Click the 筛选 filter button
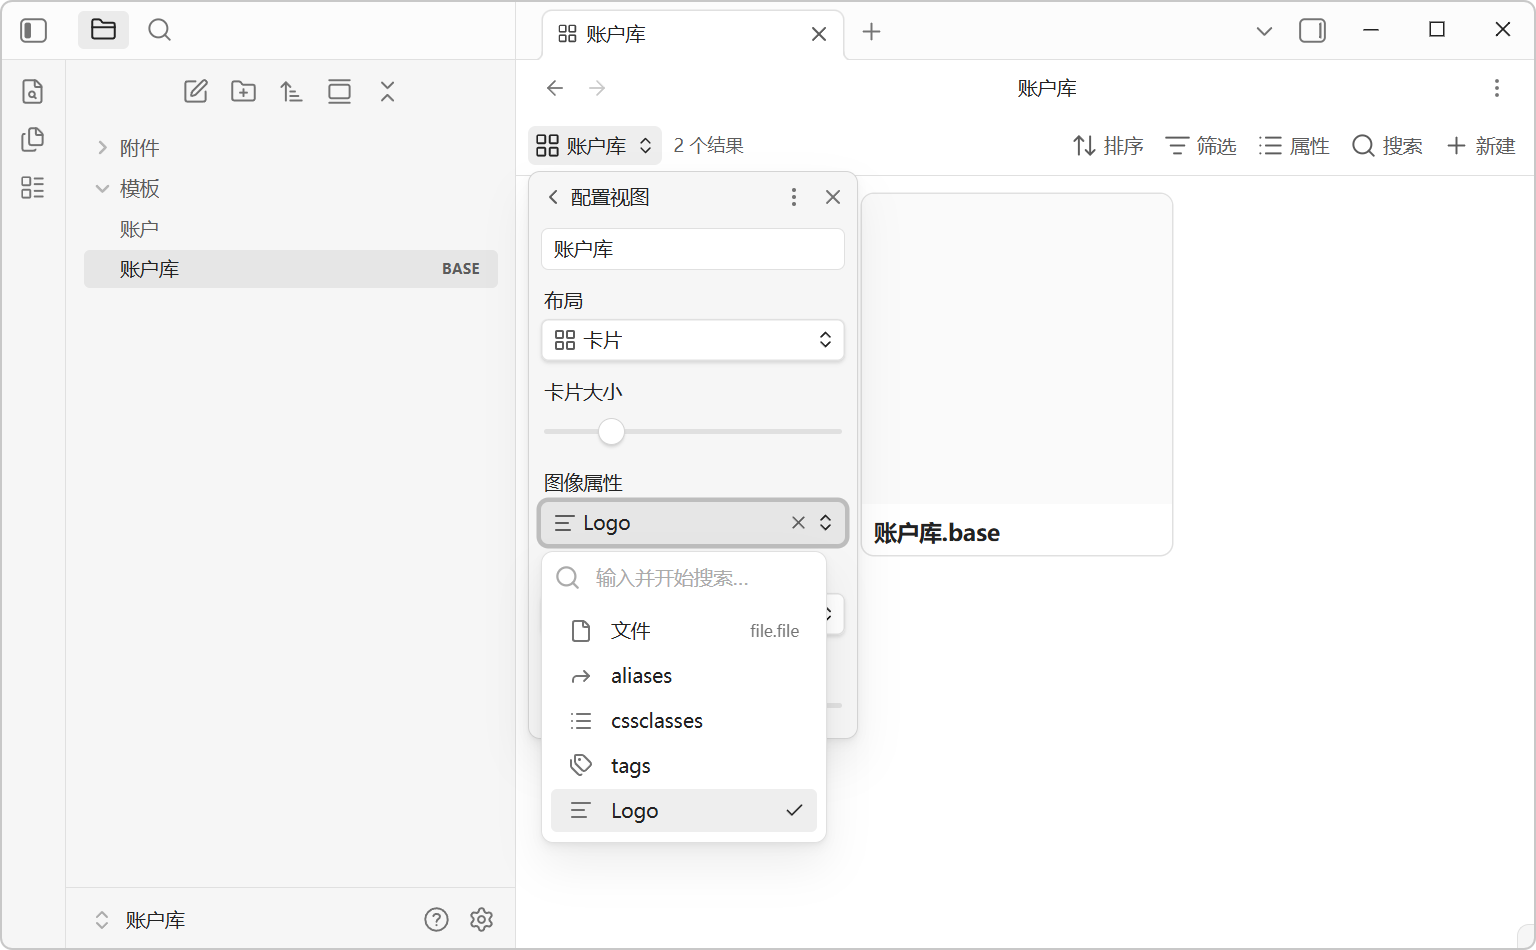The height and width of the screenshot is (950, 1536). pyautogui.click(x=1201, y=146)
